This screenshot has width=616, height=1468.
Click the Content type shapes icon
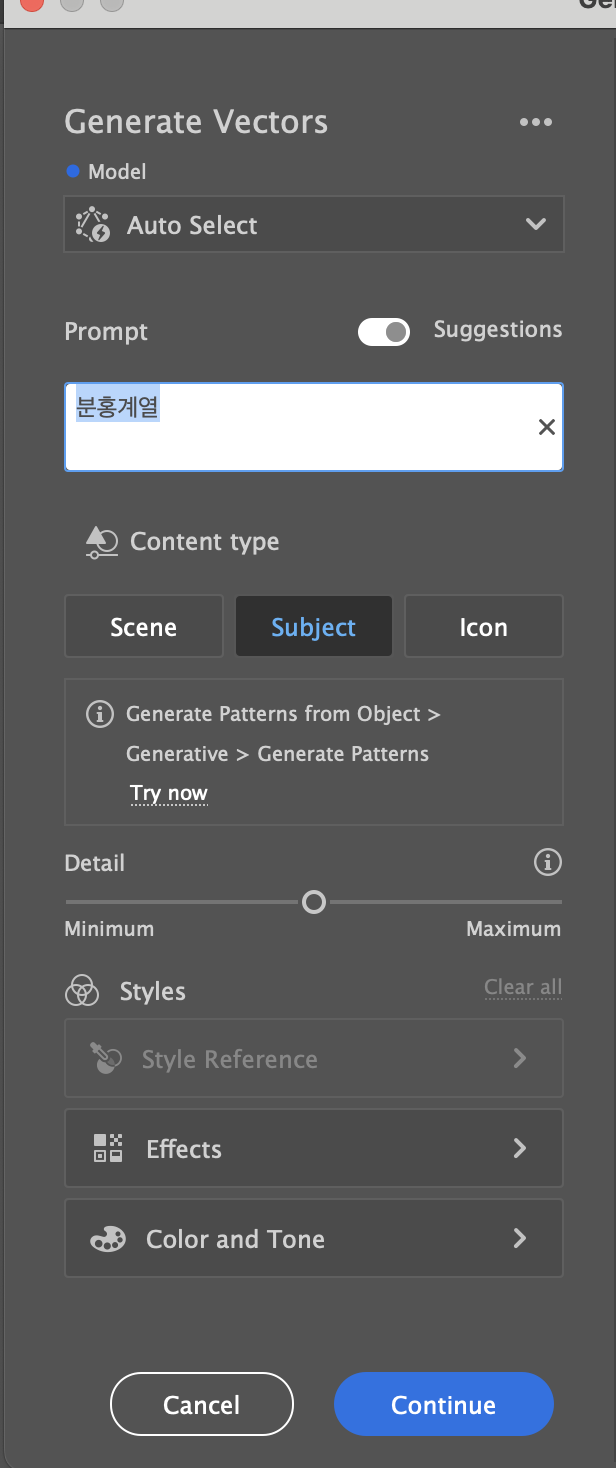[101, 542]
